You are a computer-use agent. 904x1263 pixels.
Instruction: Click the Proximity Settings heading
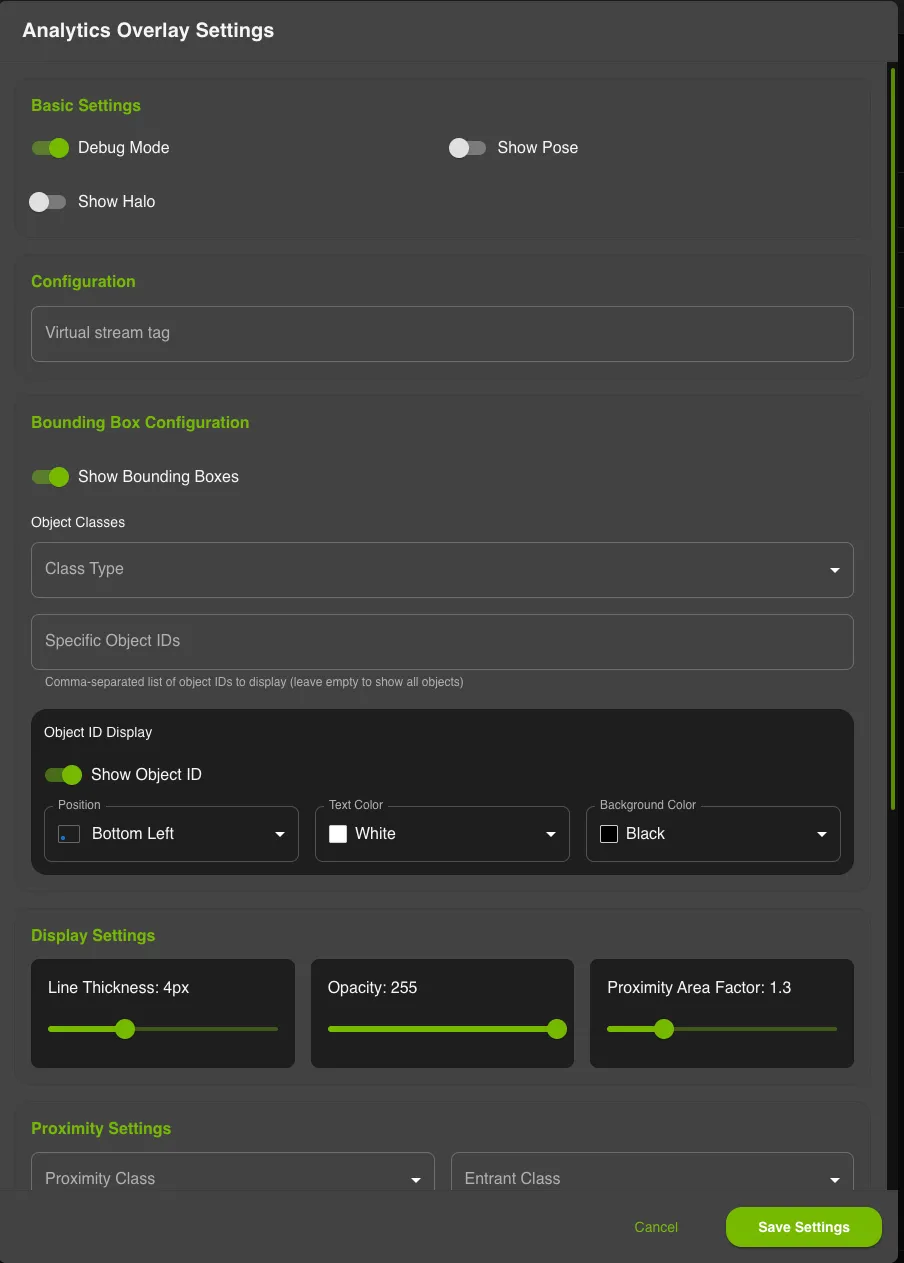tap(101, 1129)
